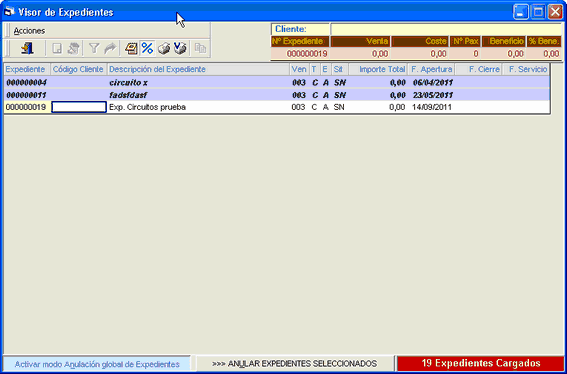Sort by Expediente column header

coord(27,69)
